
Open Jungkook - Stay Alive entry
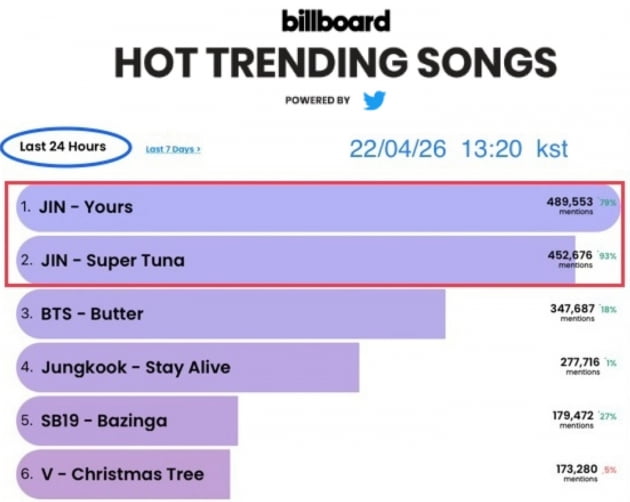tap(188, 367)
